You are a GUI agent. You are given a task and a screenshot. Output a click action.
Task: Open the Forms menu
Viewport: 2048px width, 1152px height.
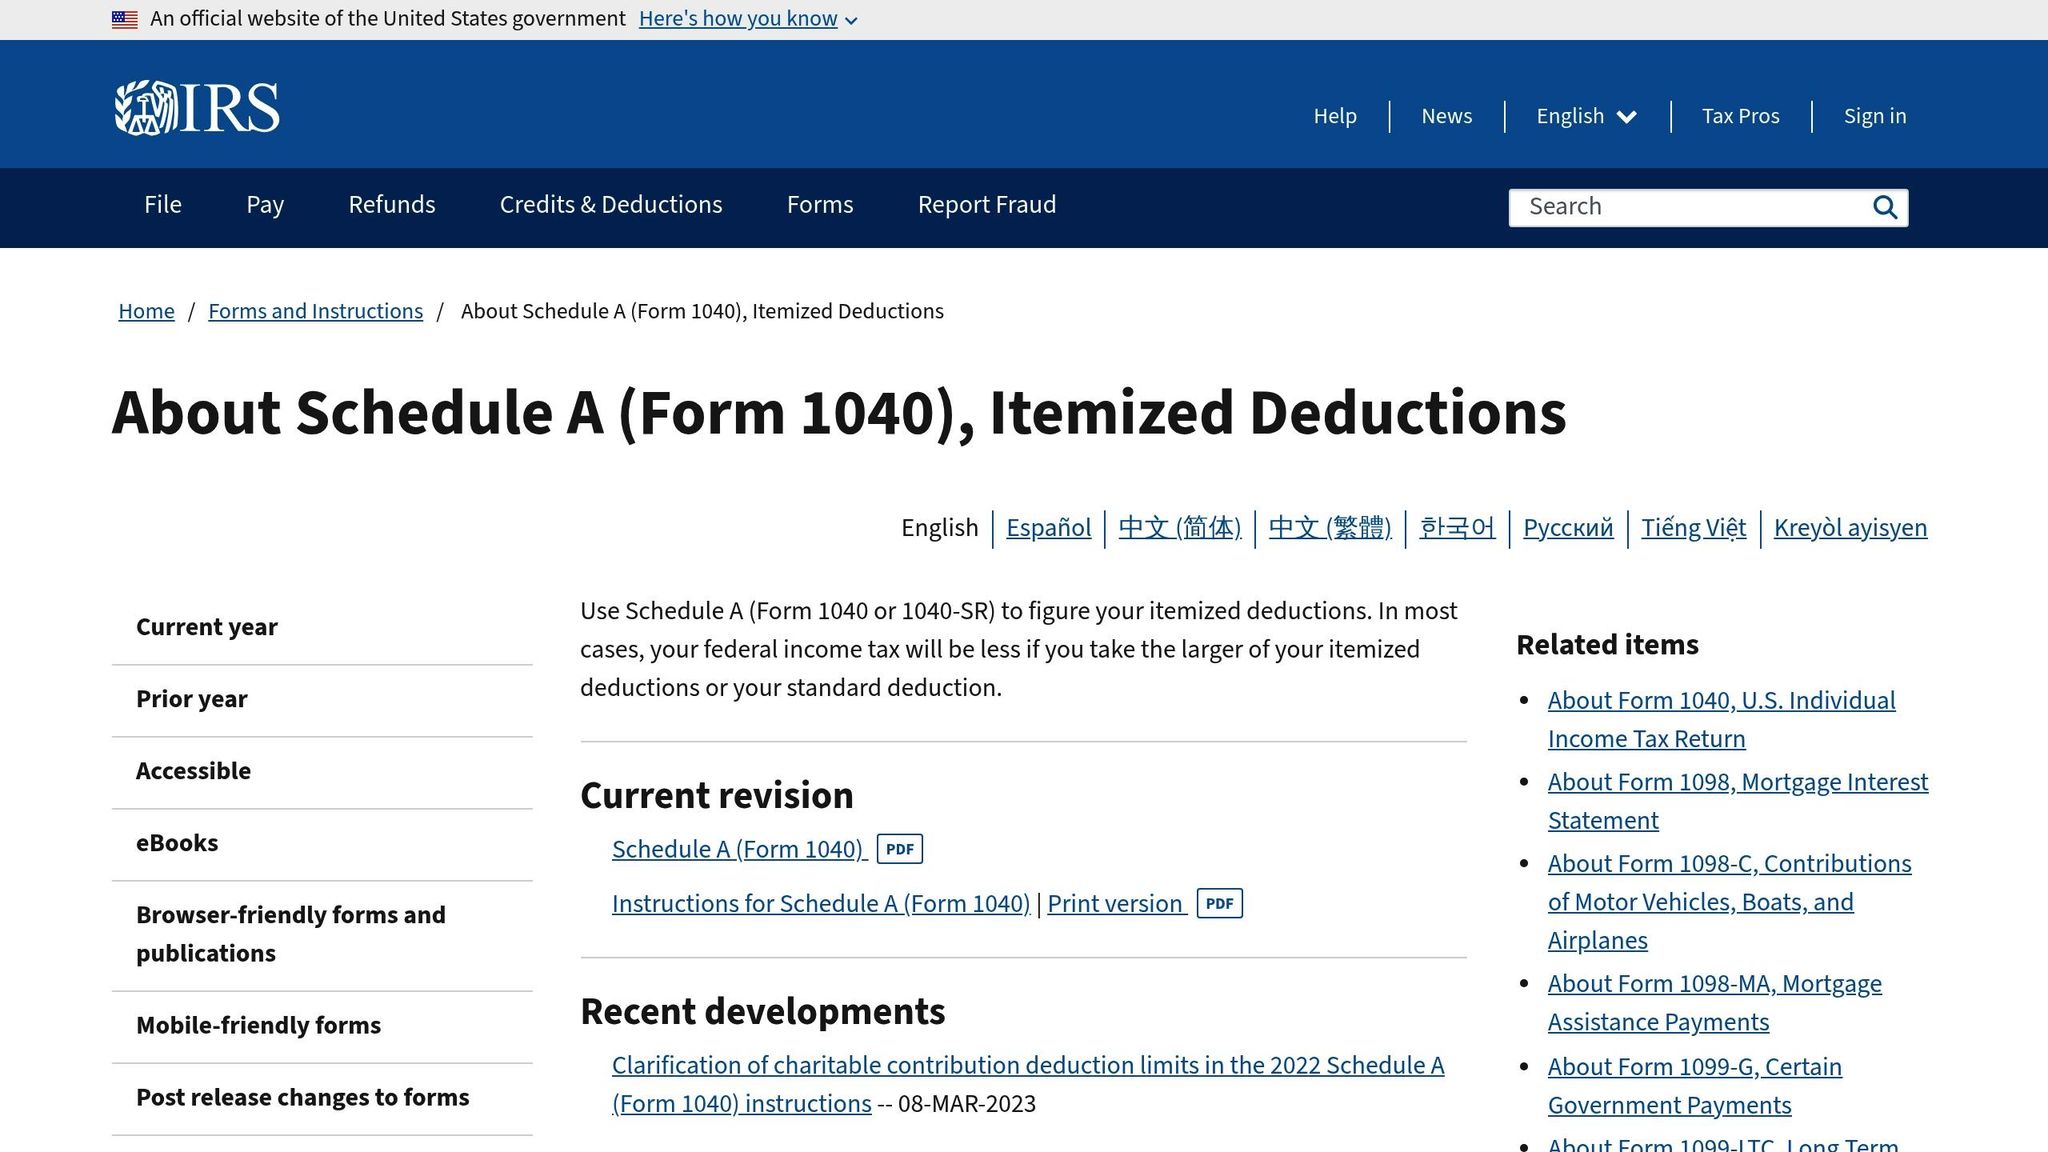(819, 205)
